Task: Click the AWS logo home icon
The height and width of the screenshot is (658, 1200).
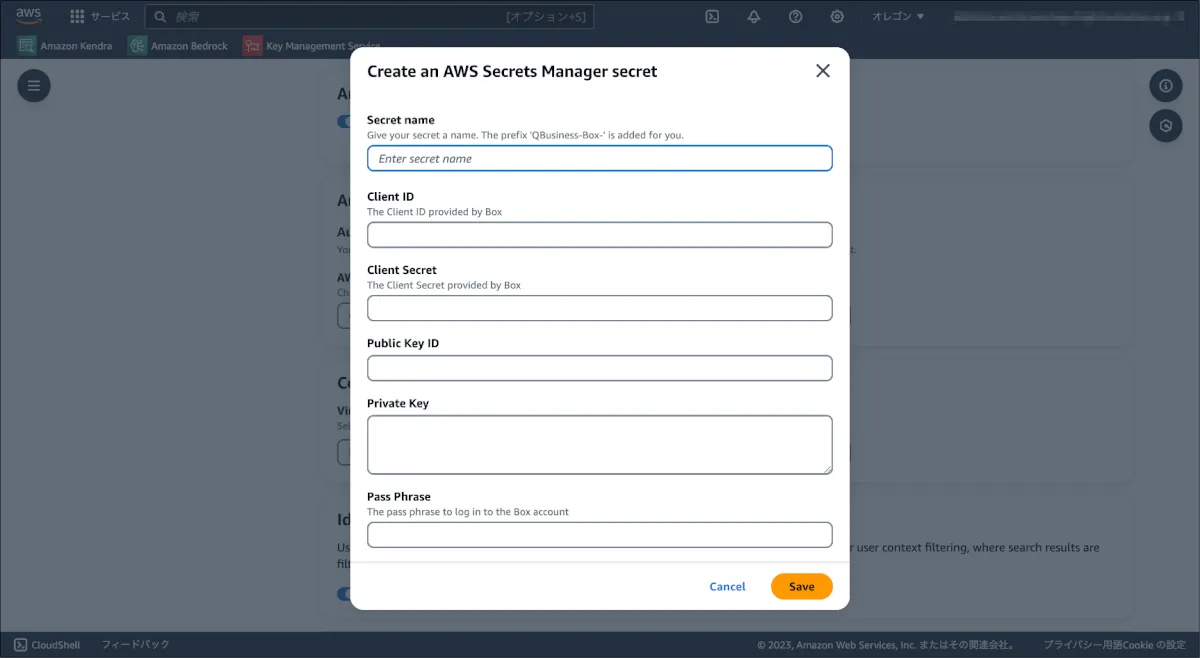Action: tap(28, 16)
